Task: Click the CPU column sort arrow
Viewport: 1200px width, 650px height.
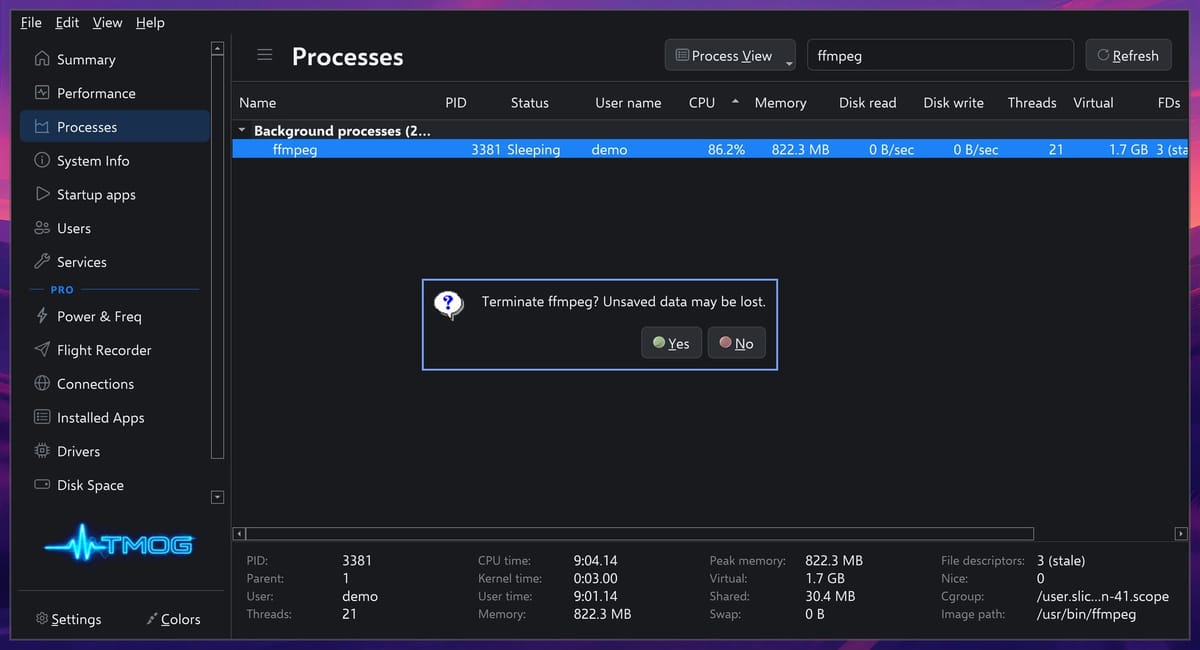Action: click(735, 102)
